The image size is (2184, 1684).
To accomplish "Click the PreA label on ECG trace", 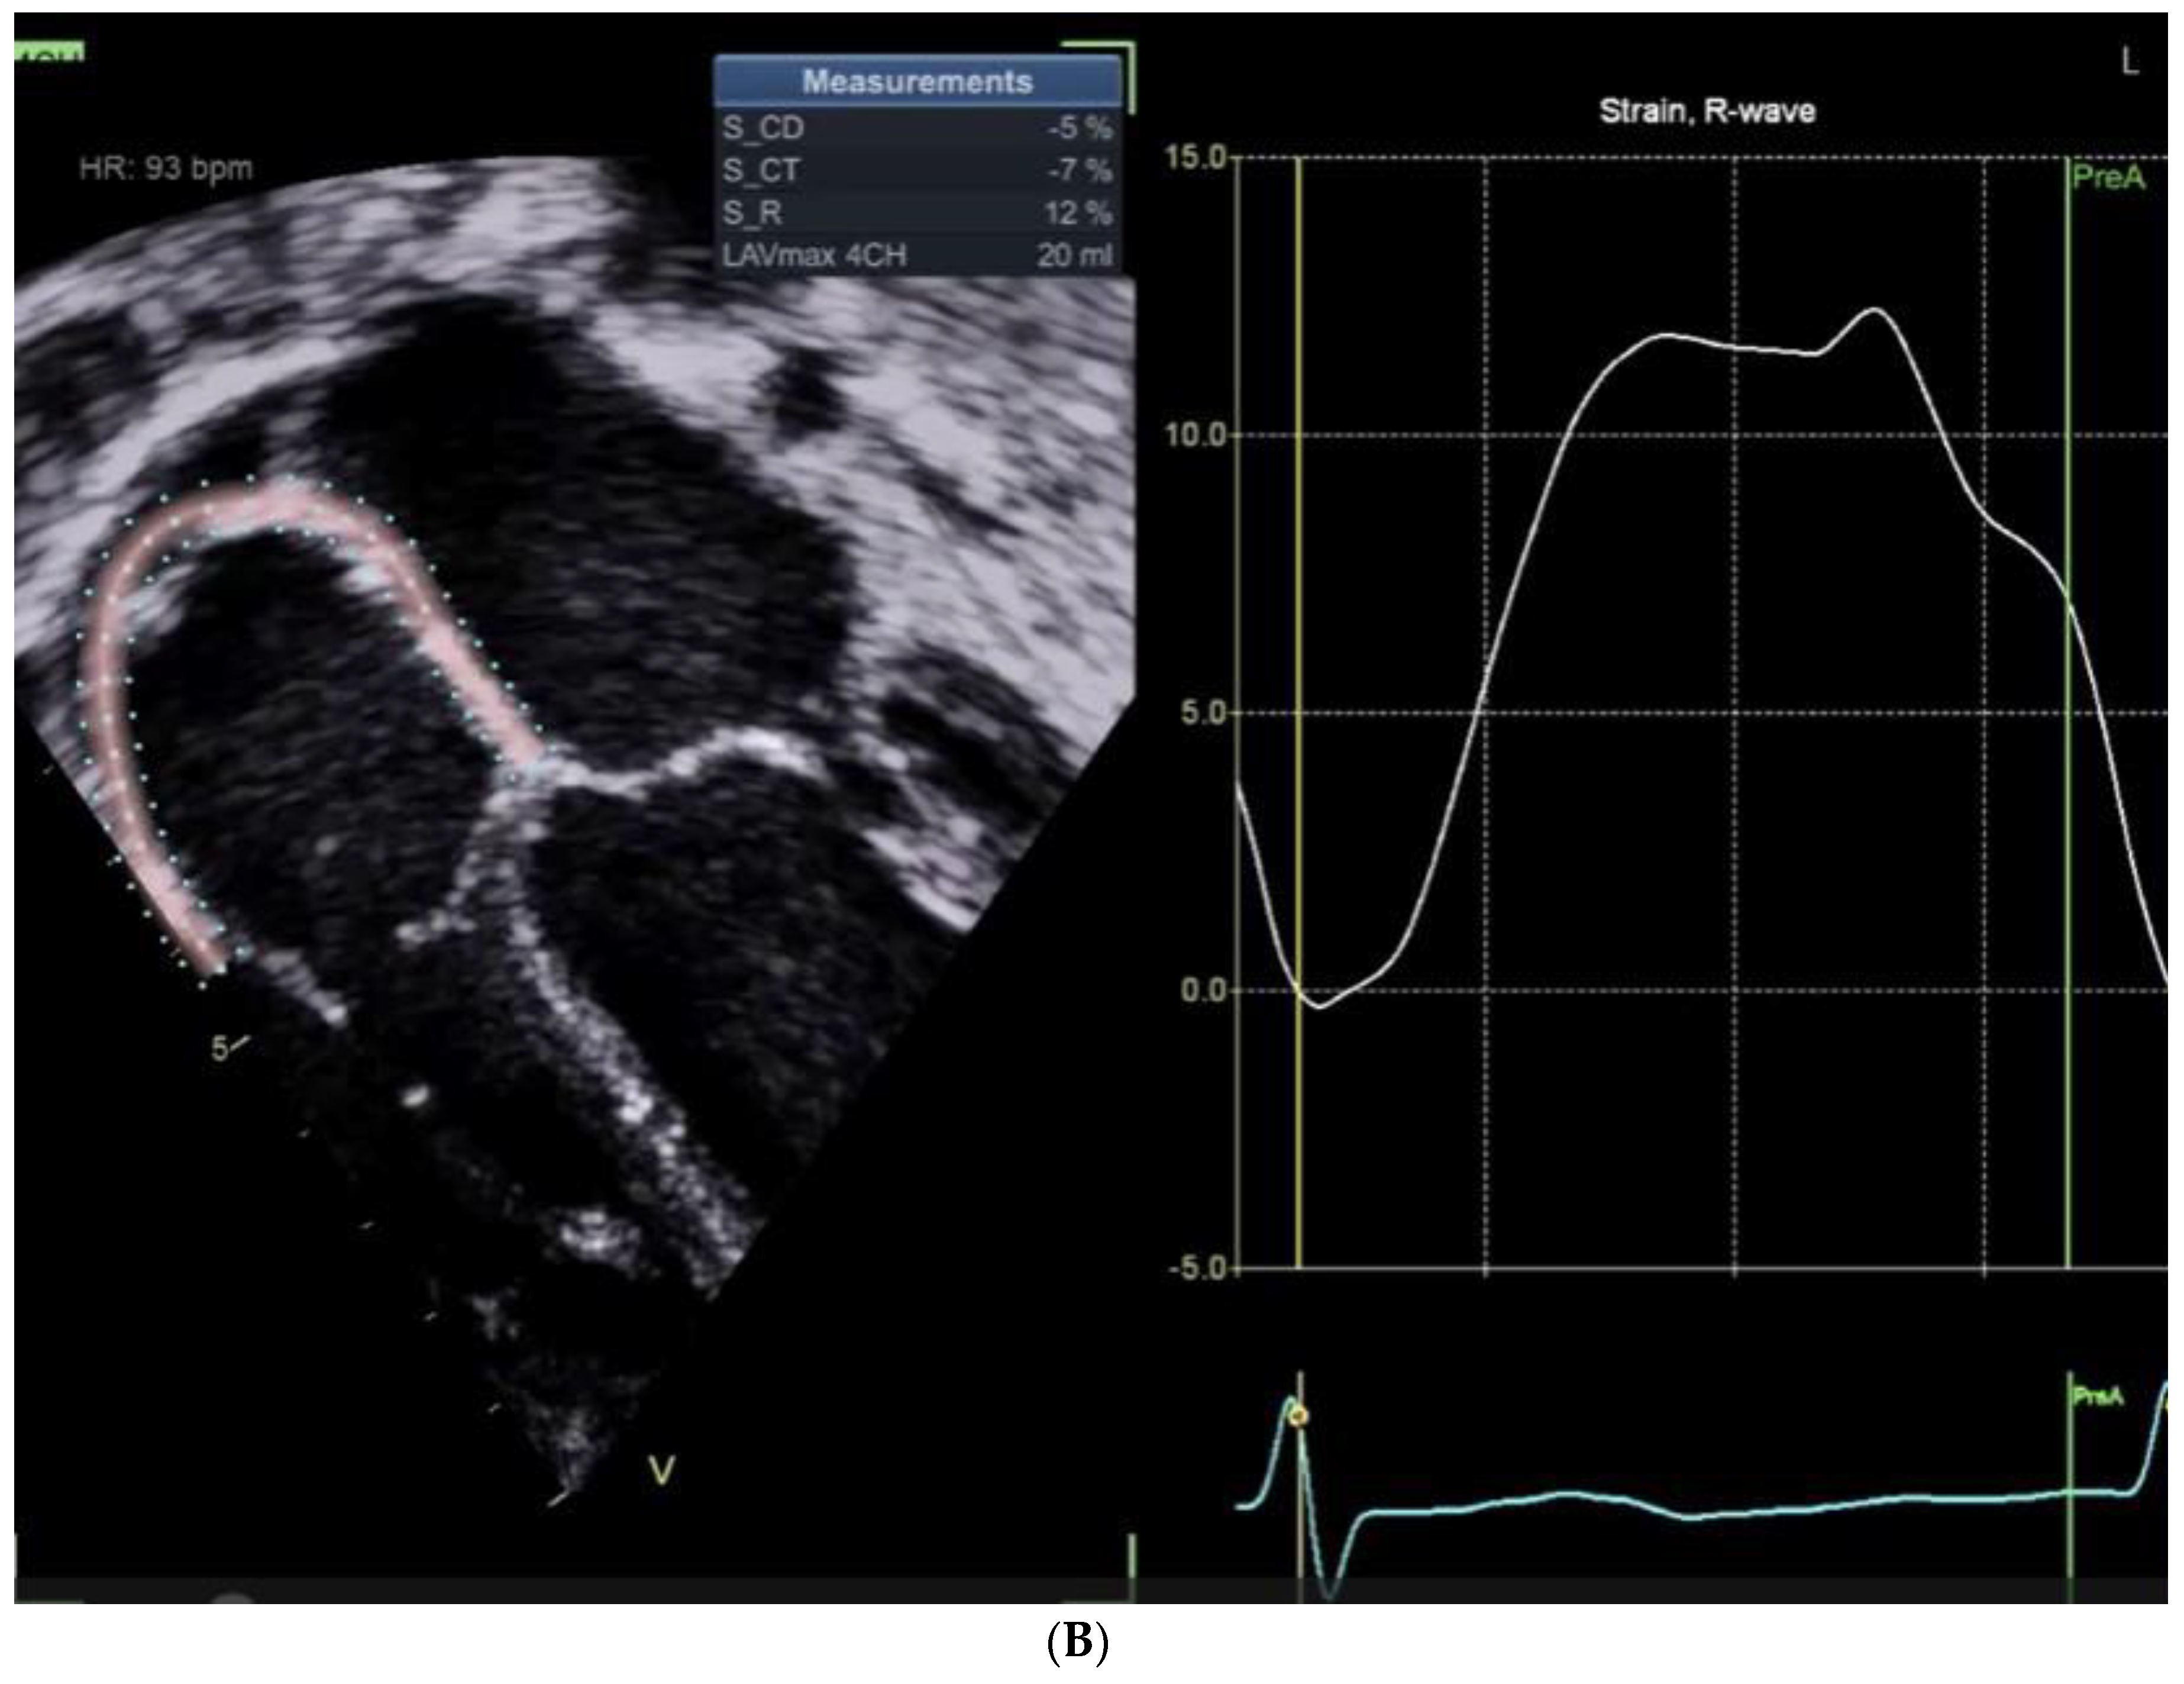I will (2098, 1396).
